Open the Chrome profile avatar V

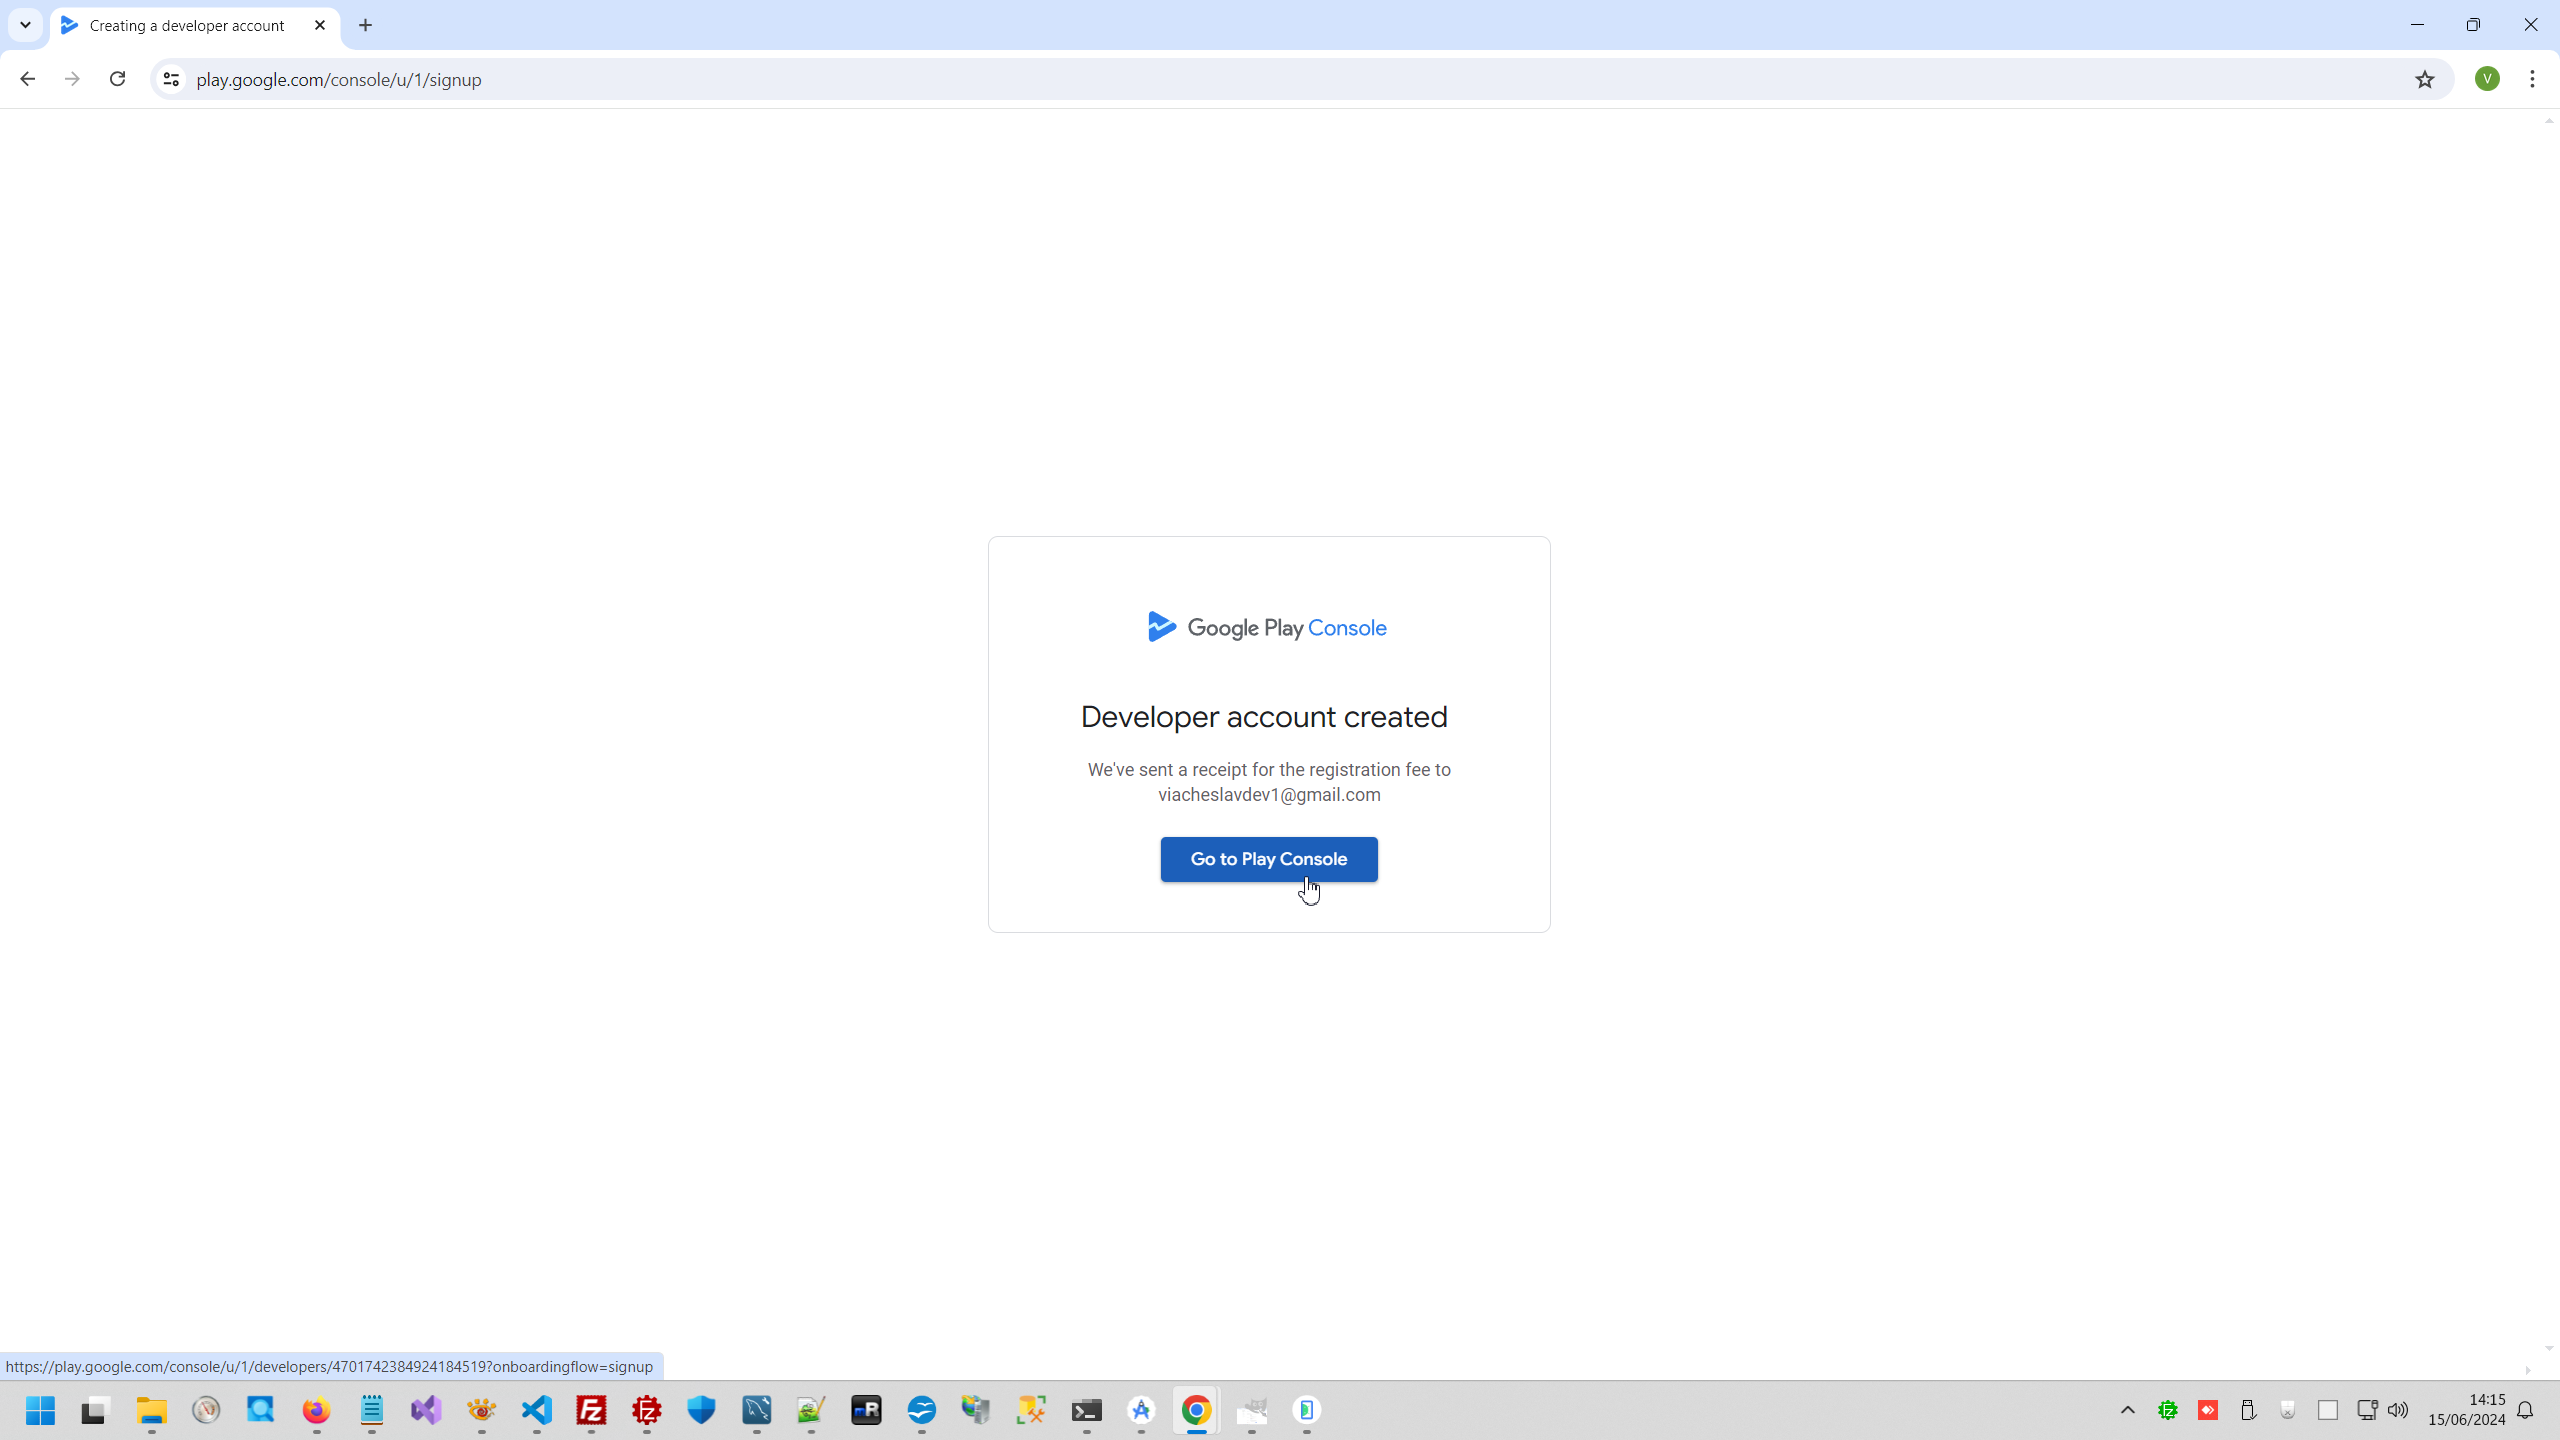(x=2487, y=79)
